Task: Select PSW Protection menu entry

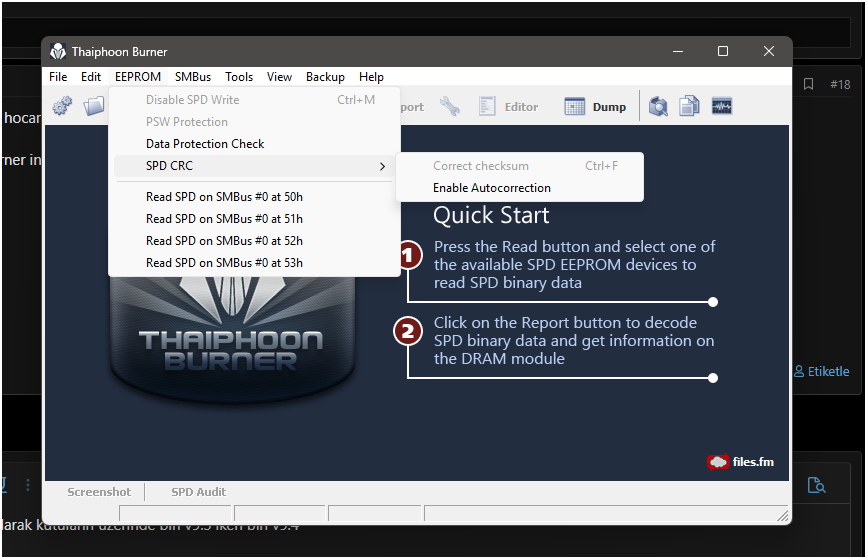Action: 254,122
